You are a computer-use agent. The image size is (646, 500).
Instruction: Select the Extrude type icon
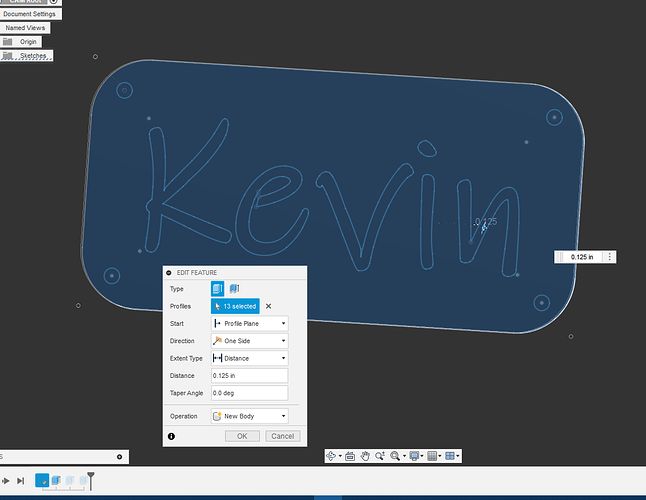(218, 289)
